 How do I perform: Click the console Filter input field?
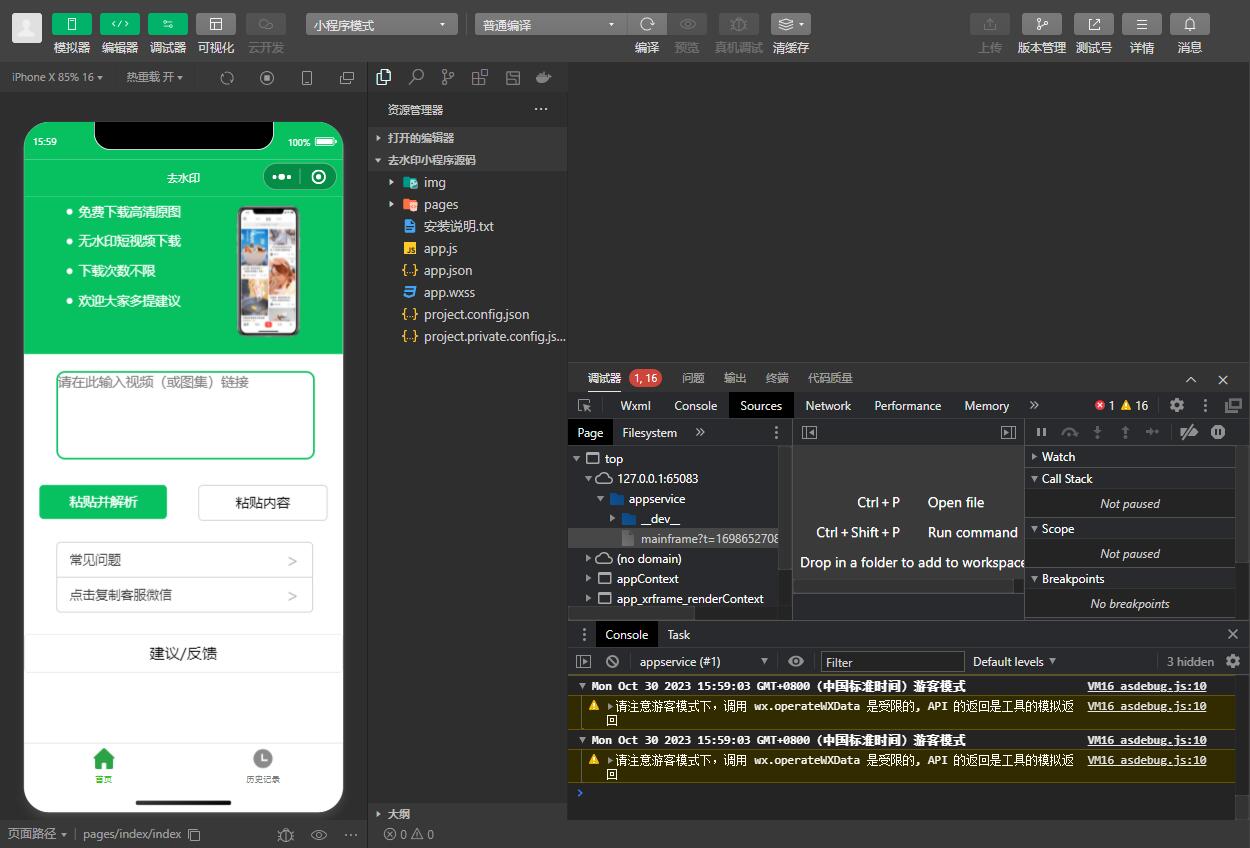[x=892, y=661]
